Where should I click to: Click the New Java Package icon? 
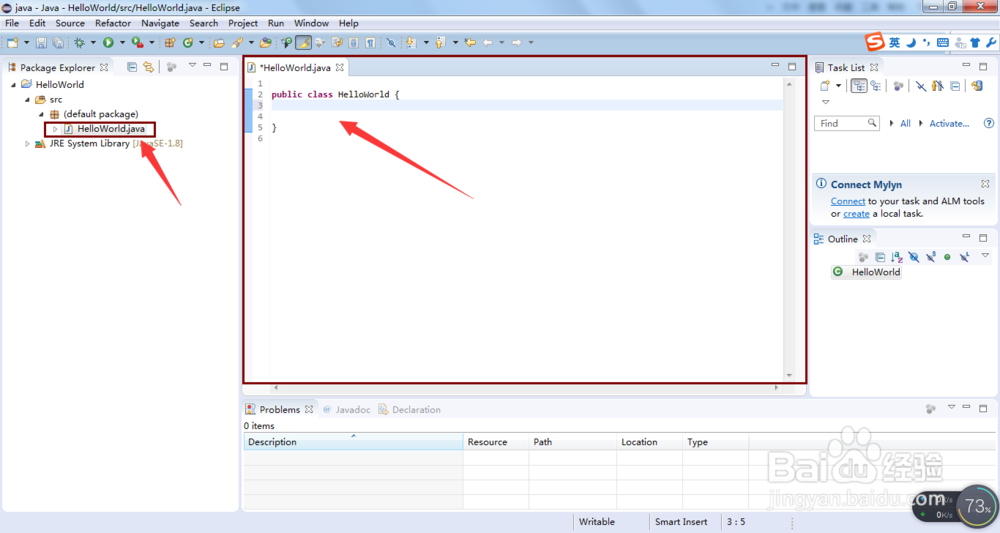(170, 43)
